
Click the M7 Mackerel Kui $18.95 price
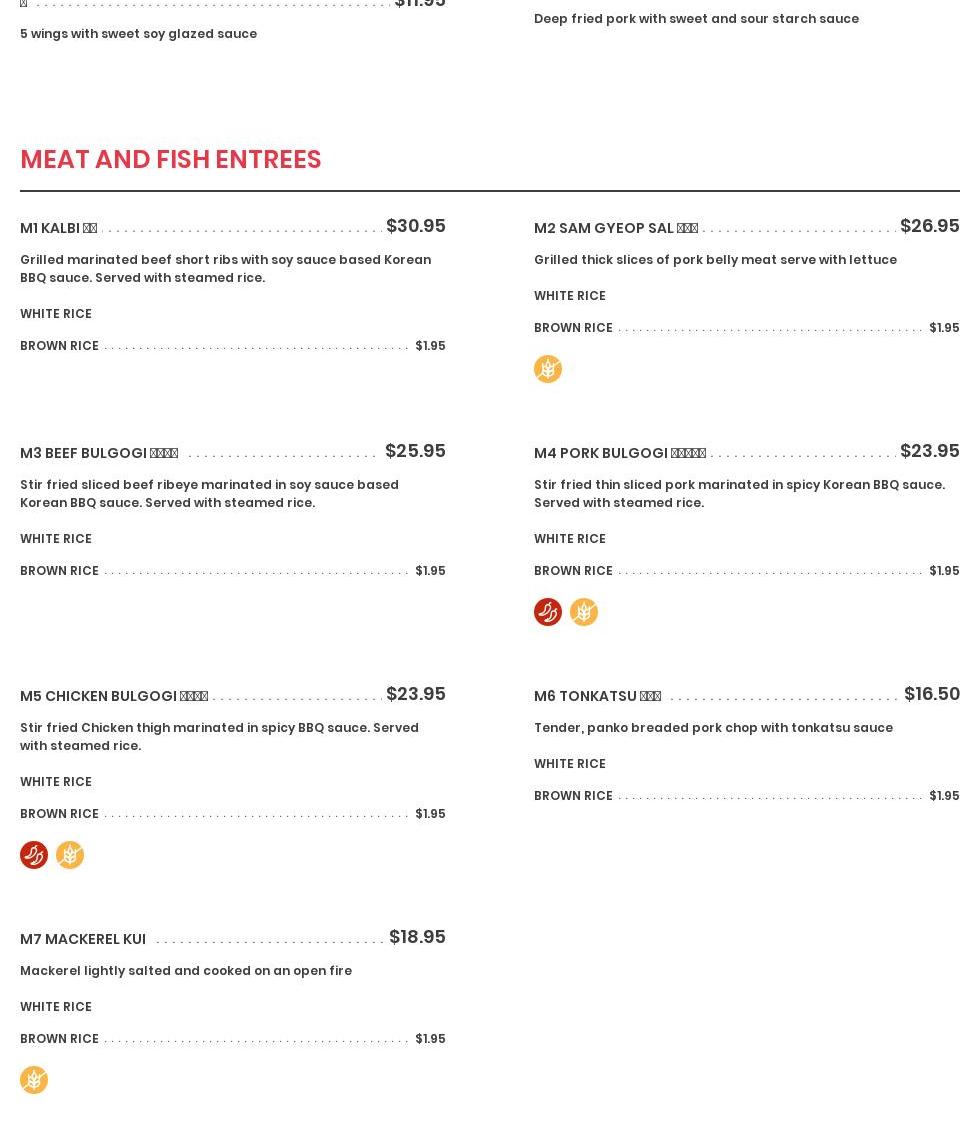pyautogui.click(x=417, y=937)
